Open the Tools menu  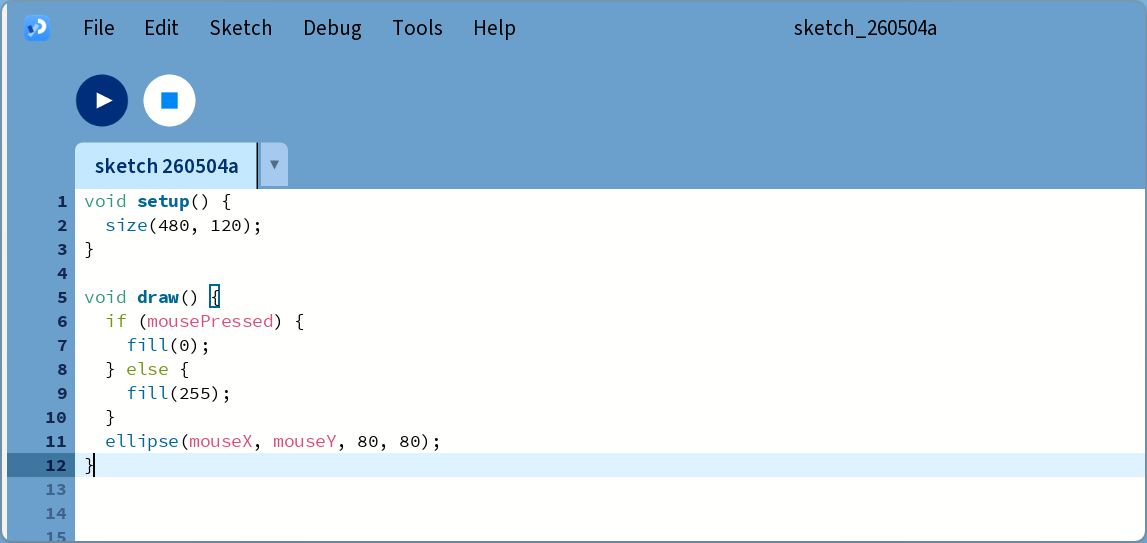[417, 28]
